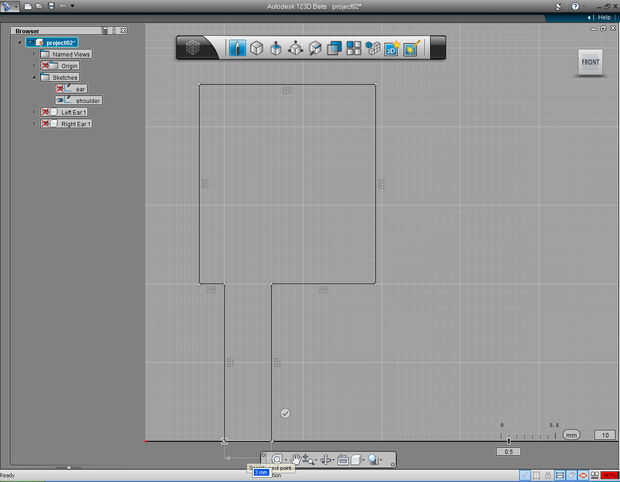Click the green checkmark to finish sketch
The image size is (620, 482).
click(x=285, y=413)
